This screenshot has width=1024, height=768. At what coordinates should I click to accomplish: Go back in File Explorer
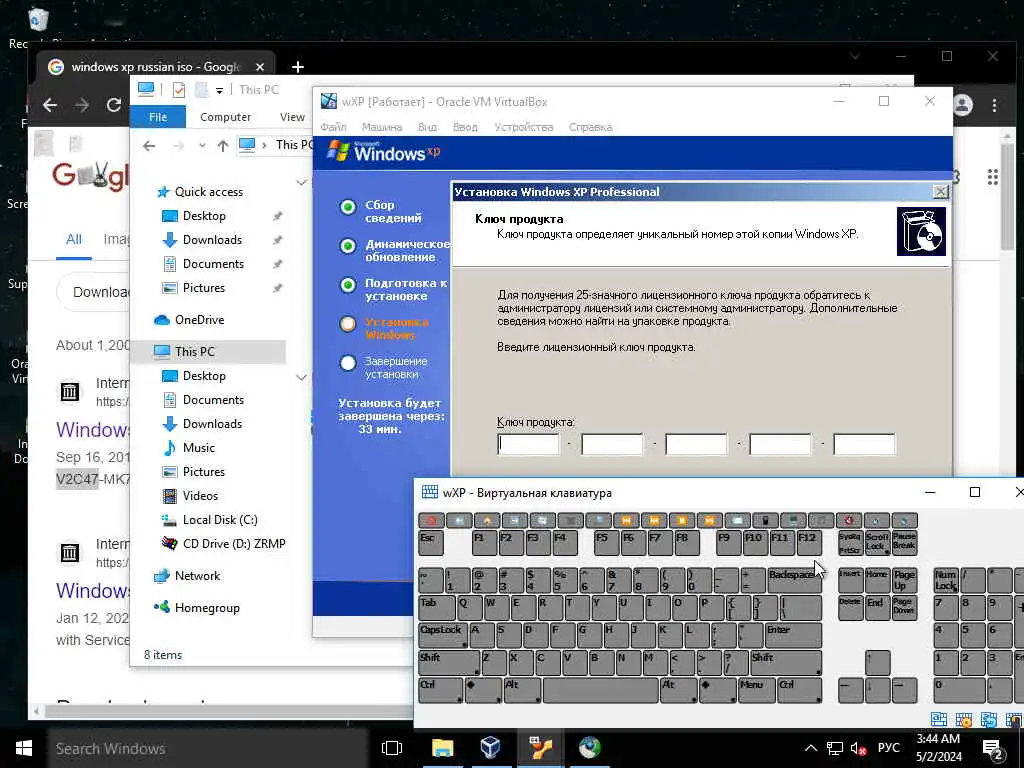click(x=149, y=146)
